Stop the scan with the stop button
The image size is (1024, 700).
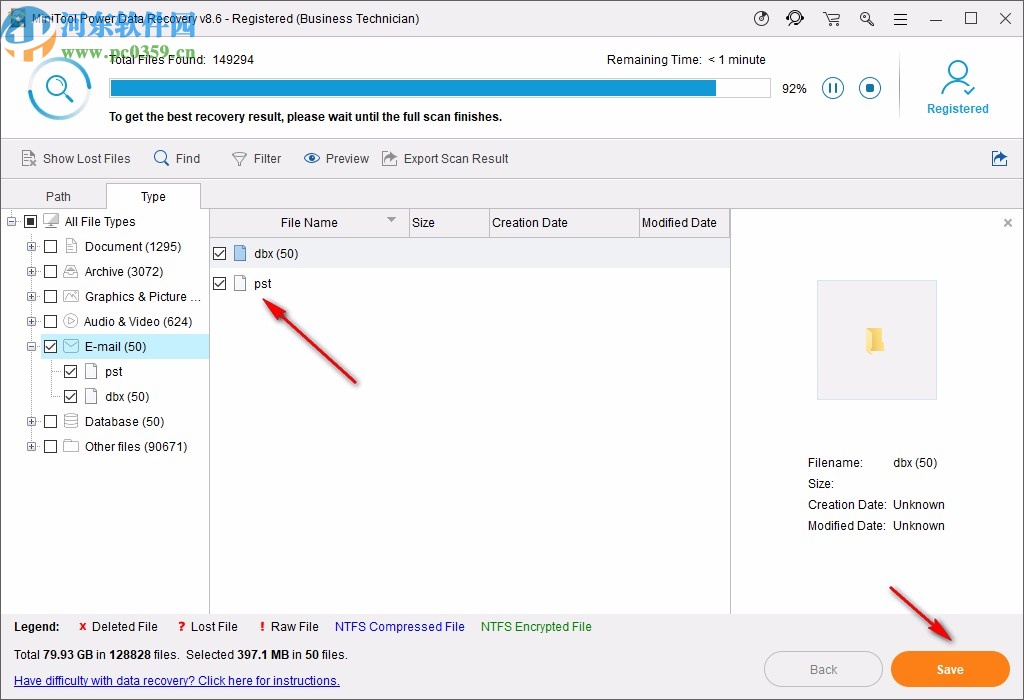pyautogui.click(x=870, y=88)
